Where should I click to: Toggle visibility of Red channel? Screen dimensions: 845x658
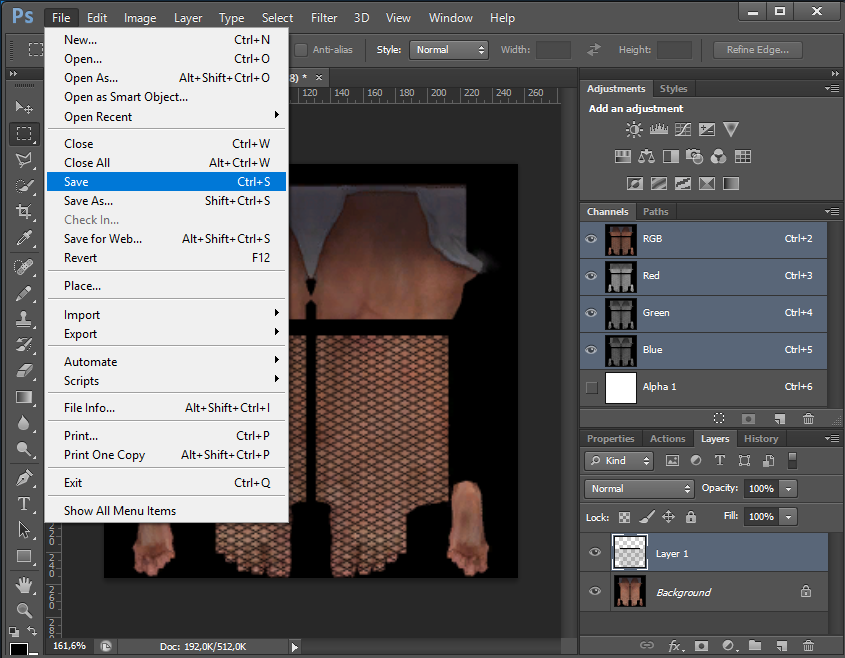click(x=591, y=276)
